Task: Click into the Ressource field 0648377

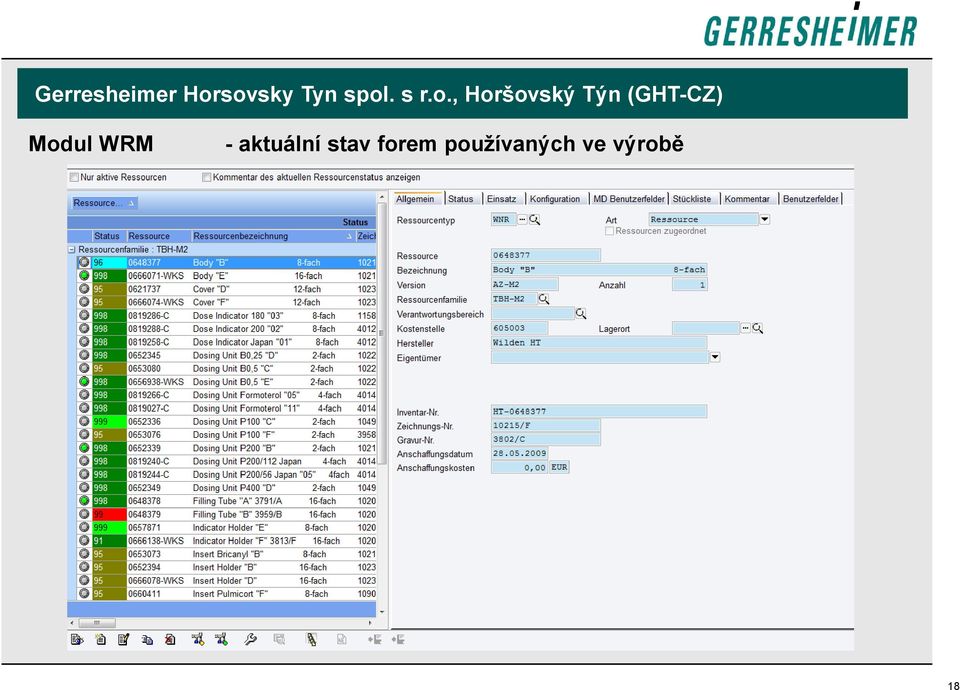Action: (x=545, y=255)
